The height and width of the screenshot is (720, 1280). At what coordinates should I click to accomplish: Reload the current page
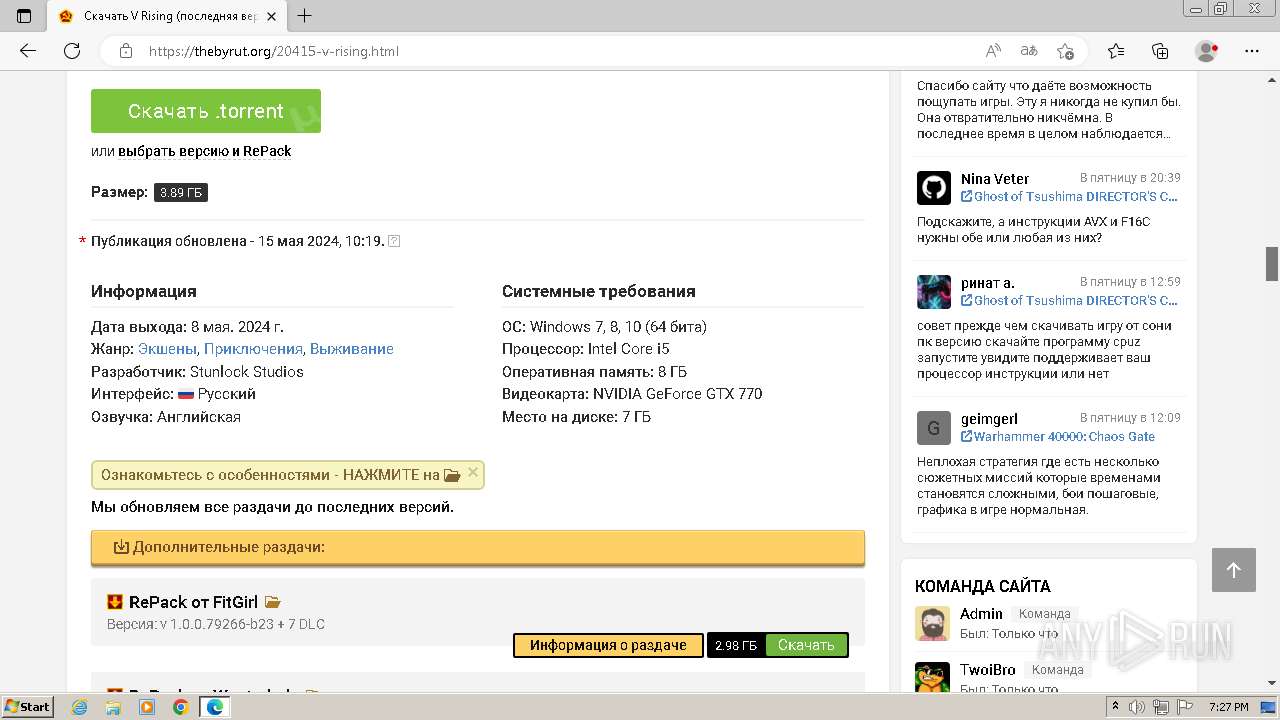[x=72, y=51]
